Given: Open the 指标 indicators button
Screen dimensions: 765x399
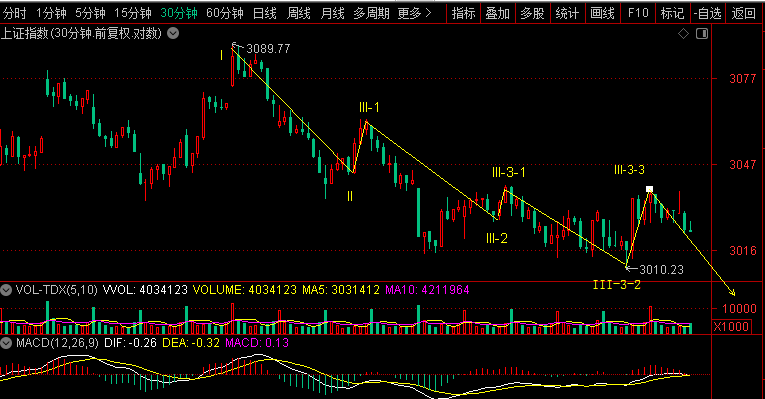Looking at the screenshot, I should click(x=463, y=13).
